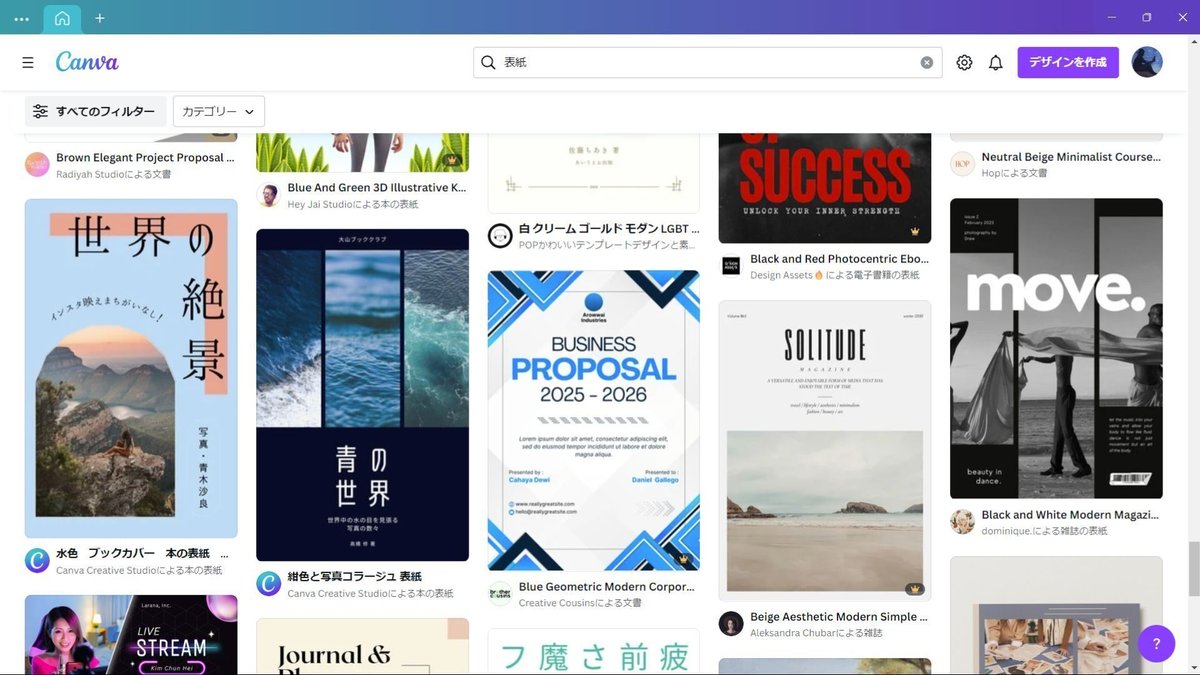Click Canva avatar beside 水色 ブックカバー

point(37,561)
